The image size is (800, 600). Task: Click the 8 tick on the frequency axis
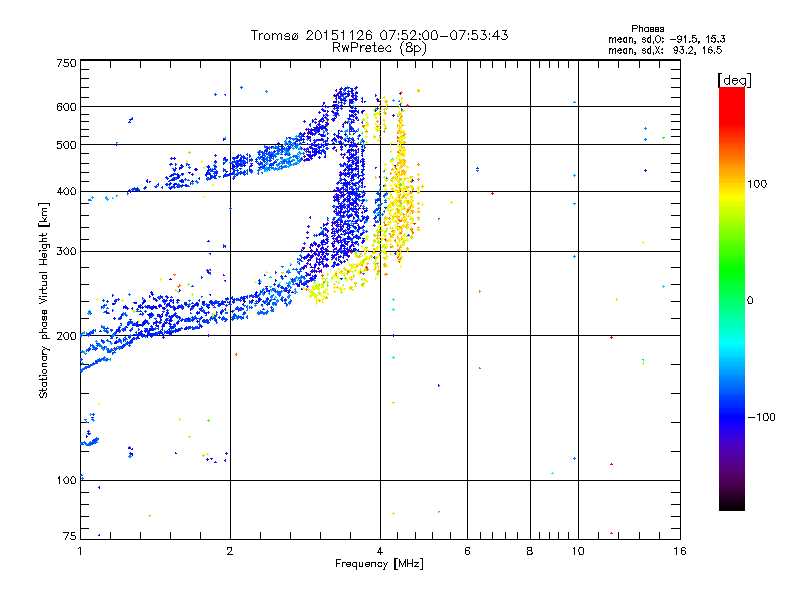click(x=530, y=551)
